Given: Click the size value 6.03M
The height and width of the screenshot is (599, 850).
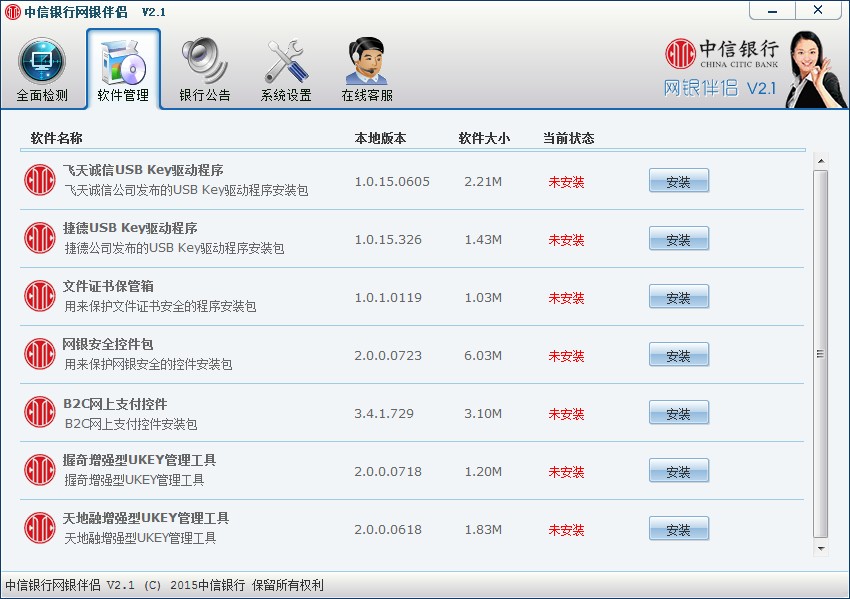Looking at the screenshot, I should tap(483, 356).
